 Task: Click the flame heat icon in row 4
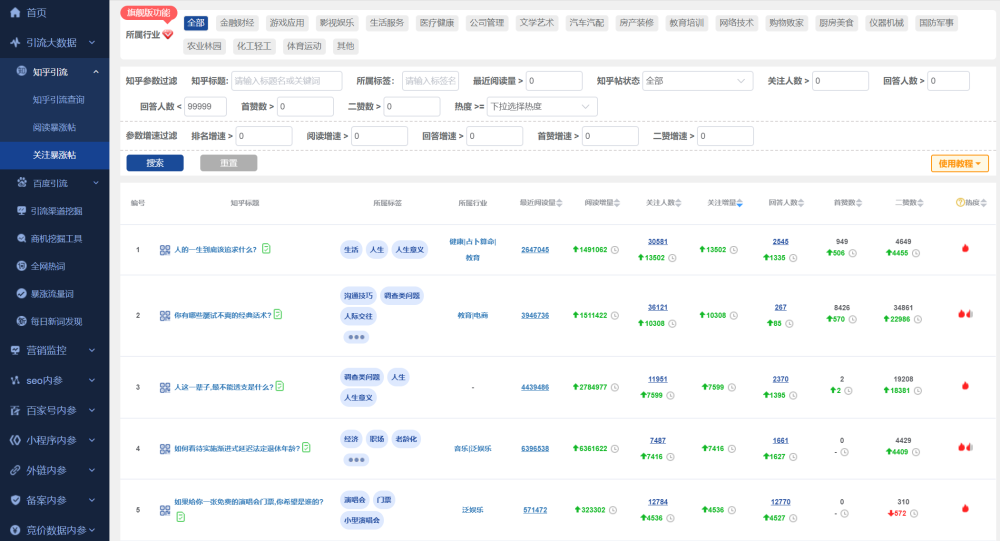point(965,447)
